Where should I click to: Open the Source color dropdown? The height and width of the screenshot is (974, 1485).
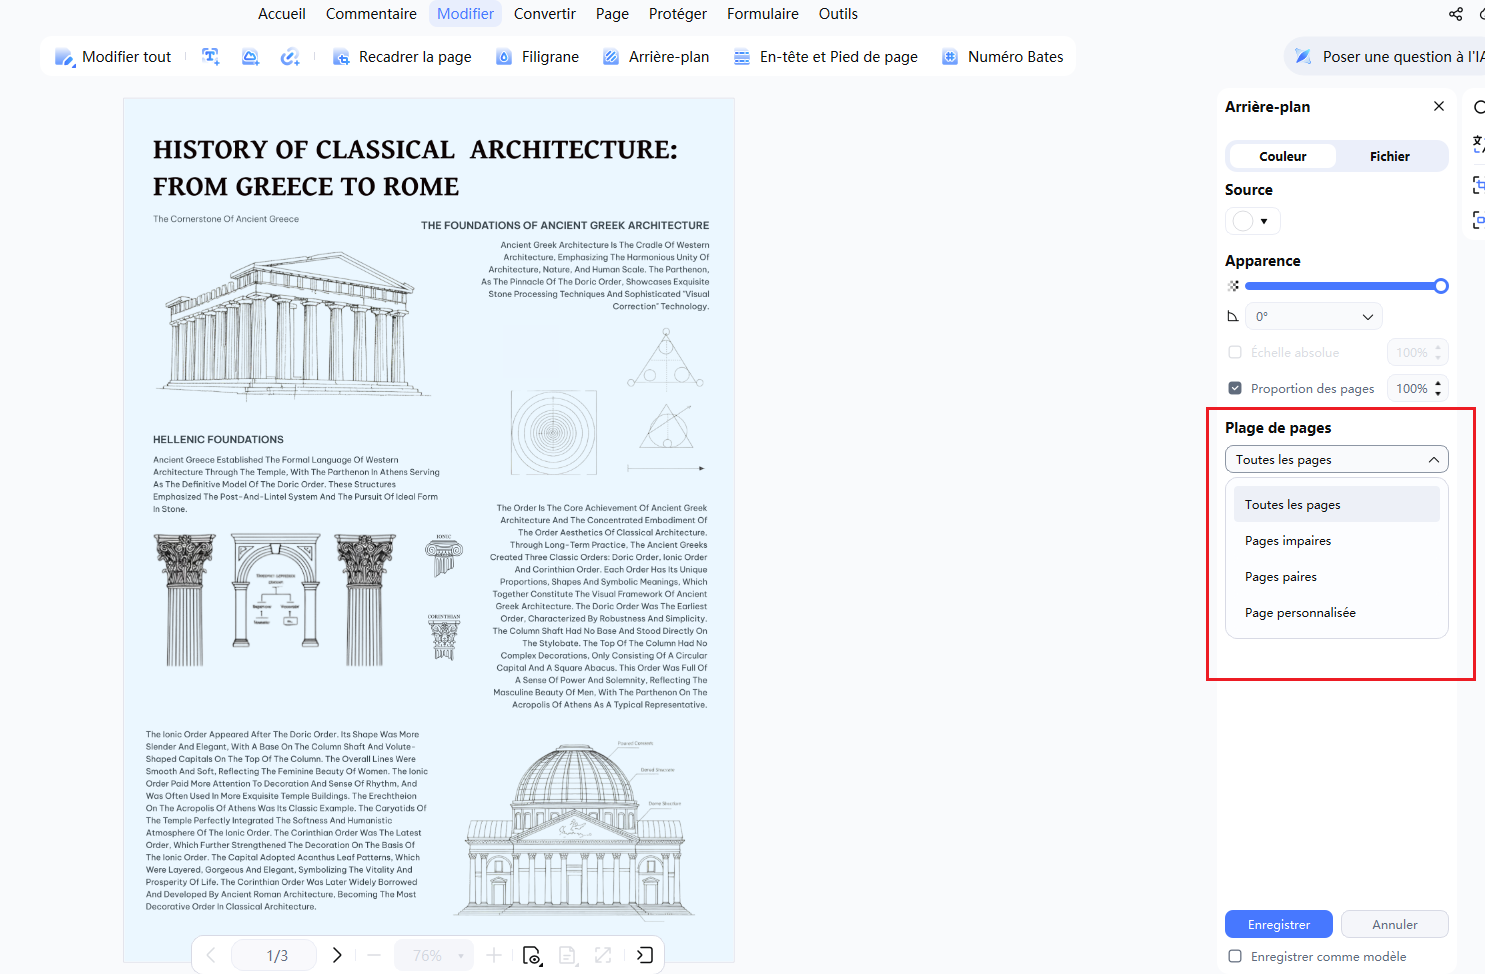pos(1252,221)
